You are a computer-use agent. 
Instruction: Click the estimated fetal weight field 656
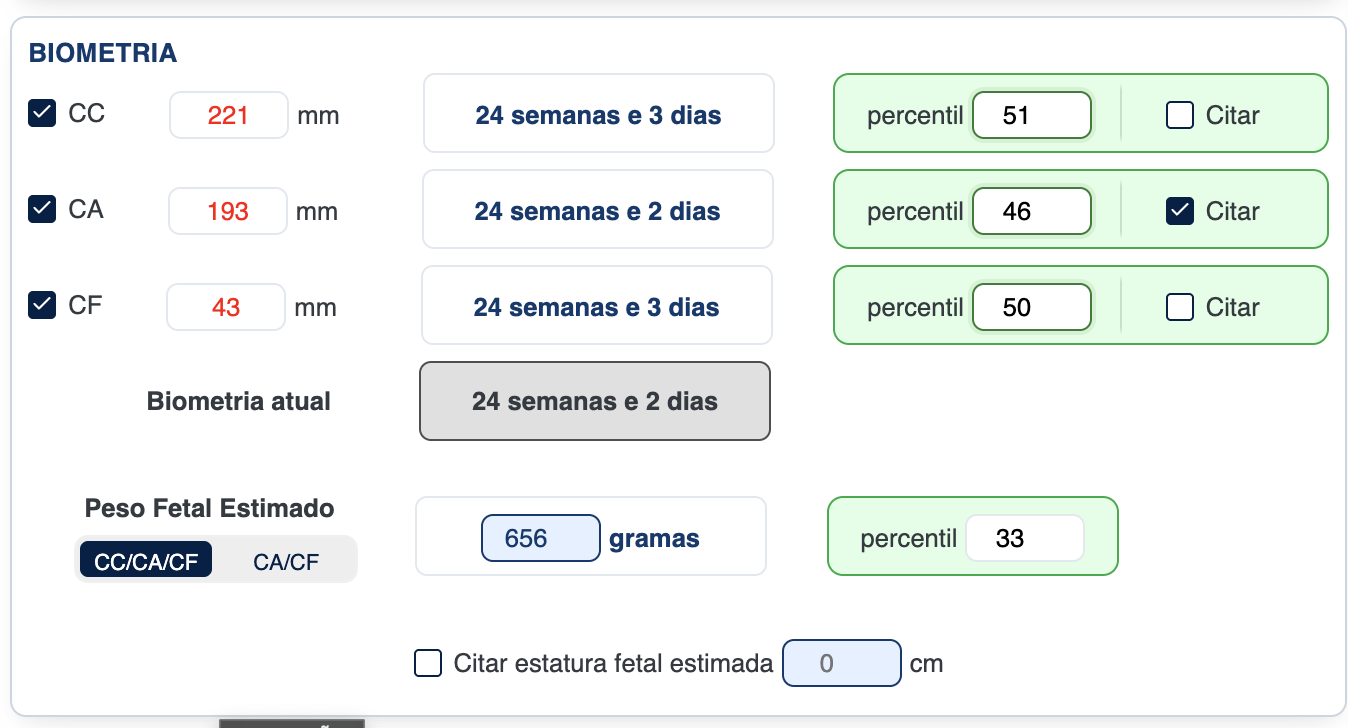540,539
